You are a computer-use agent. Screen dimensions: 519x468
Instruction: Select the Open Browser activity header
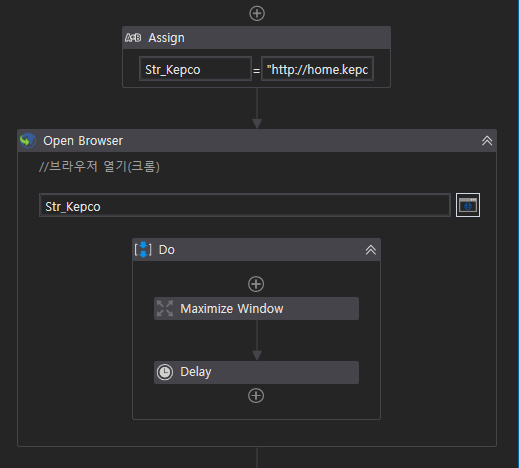(257, 141)
